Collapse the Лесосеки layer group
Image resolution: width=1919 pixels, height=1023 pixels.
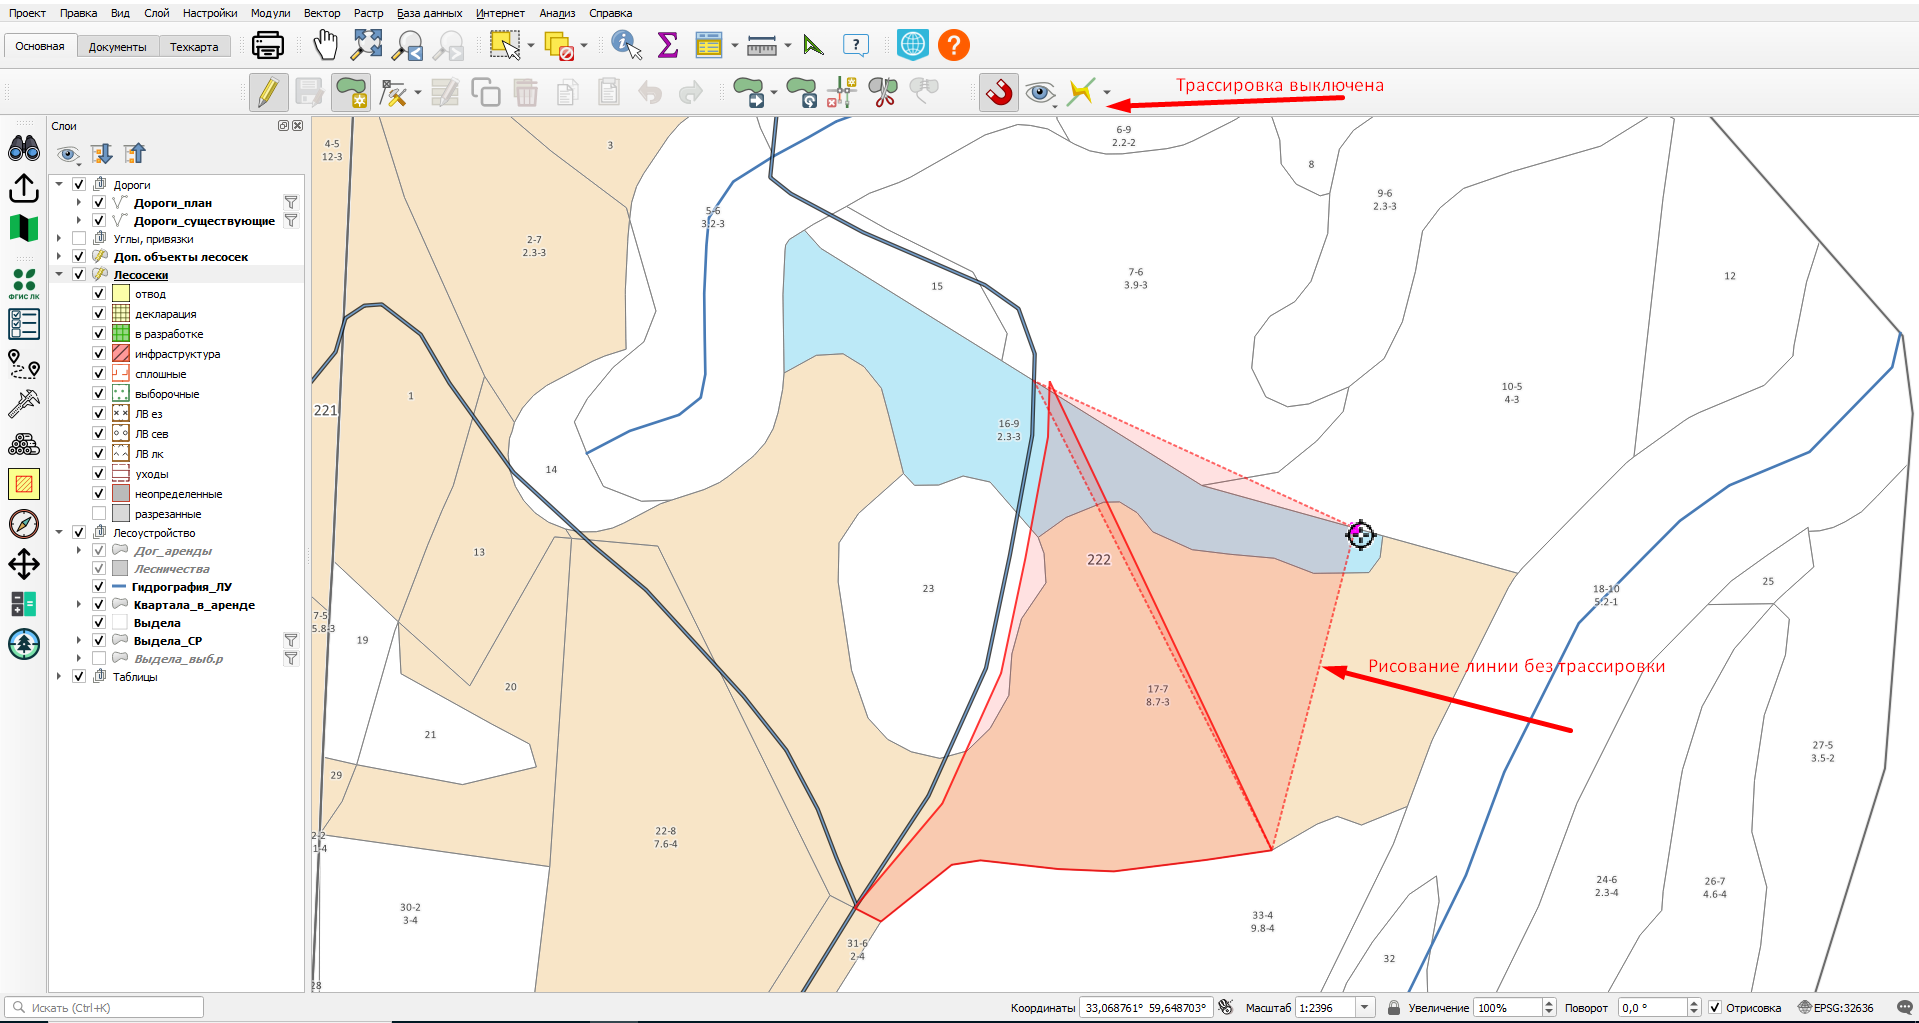pos(59,274)
